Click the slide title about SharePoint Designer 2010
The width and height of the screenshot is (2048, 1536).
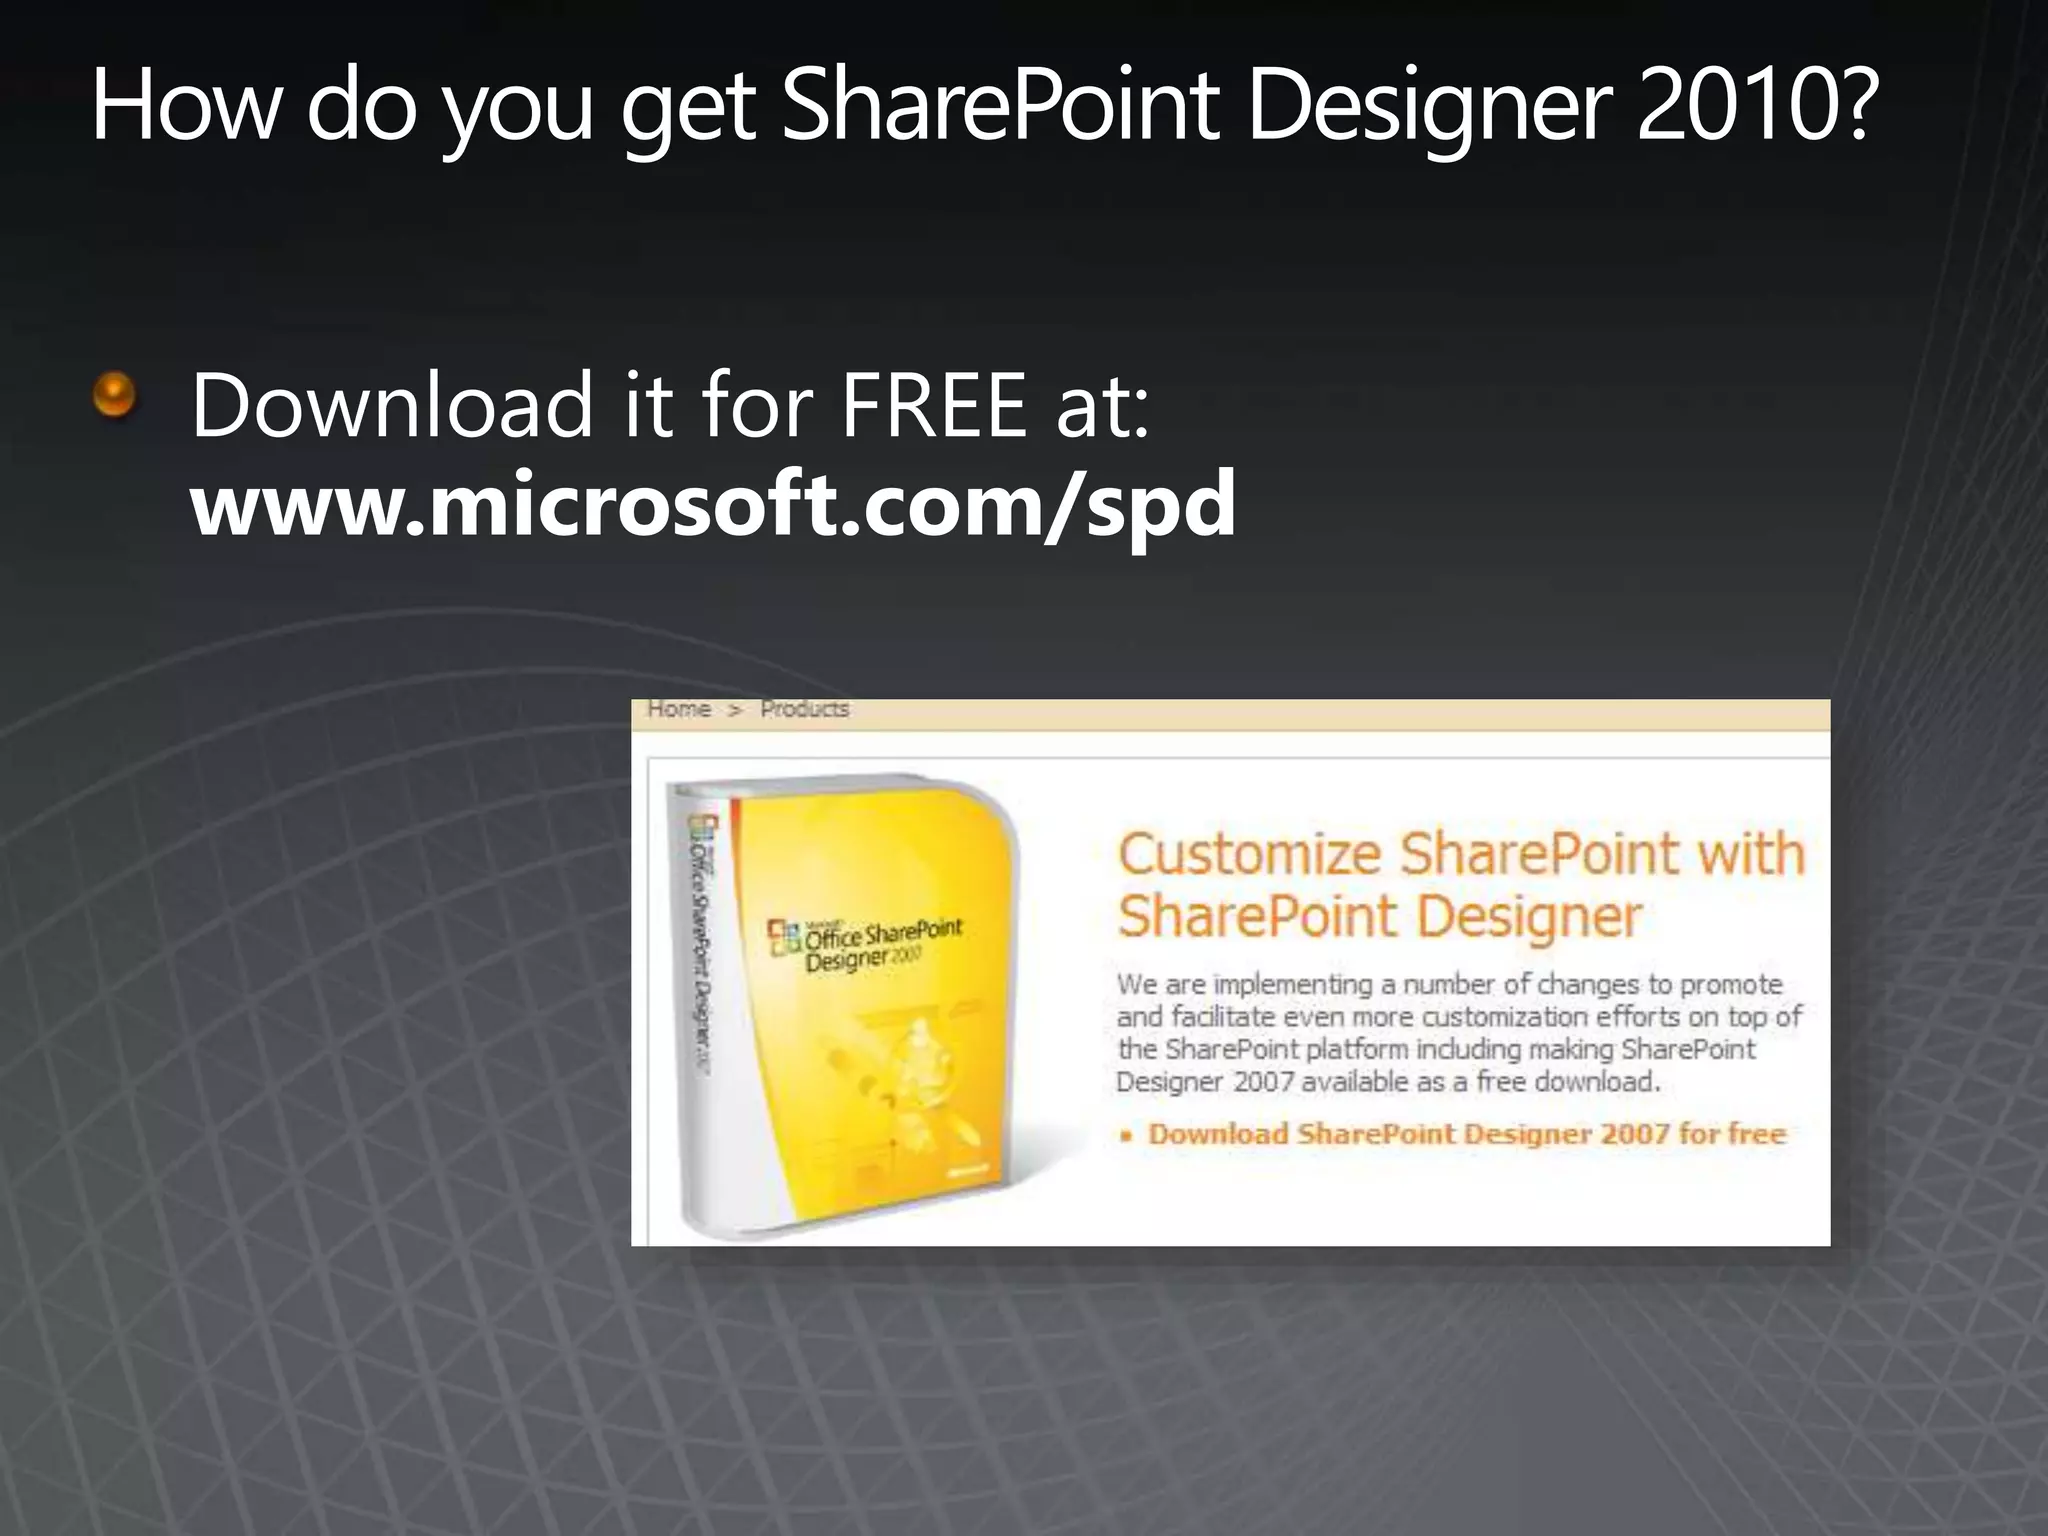985,105
